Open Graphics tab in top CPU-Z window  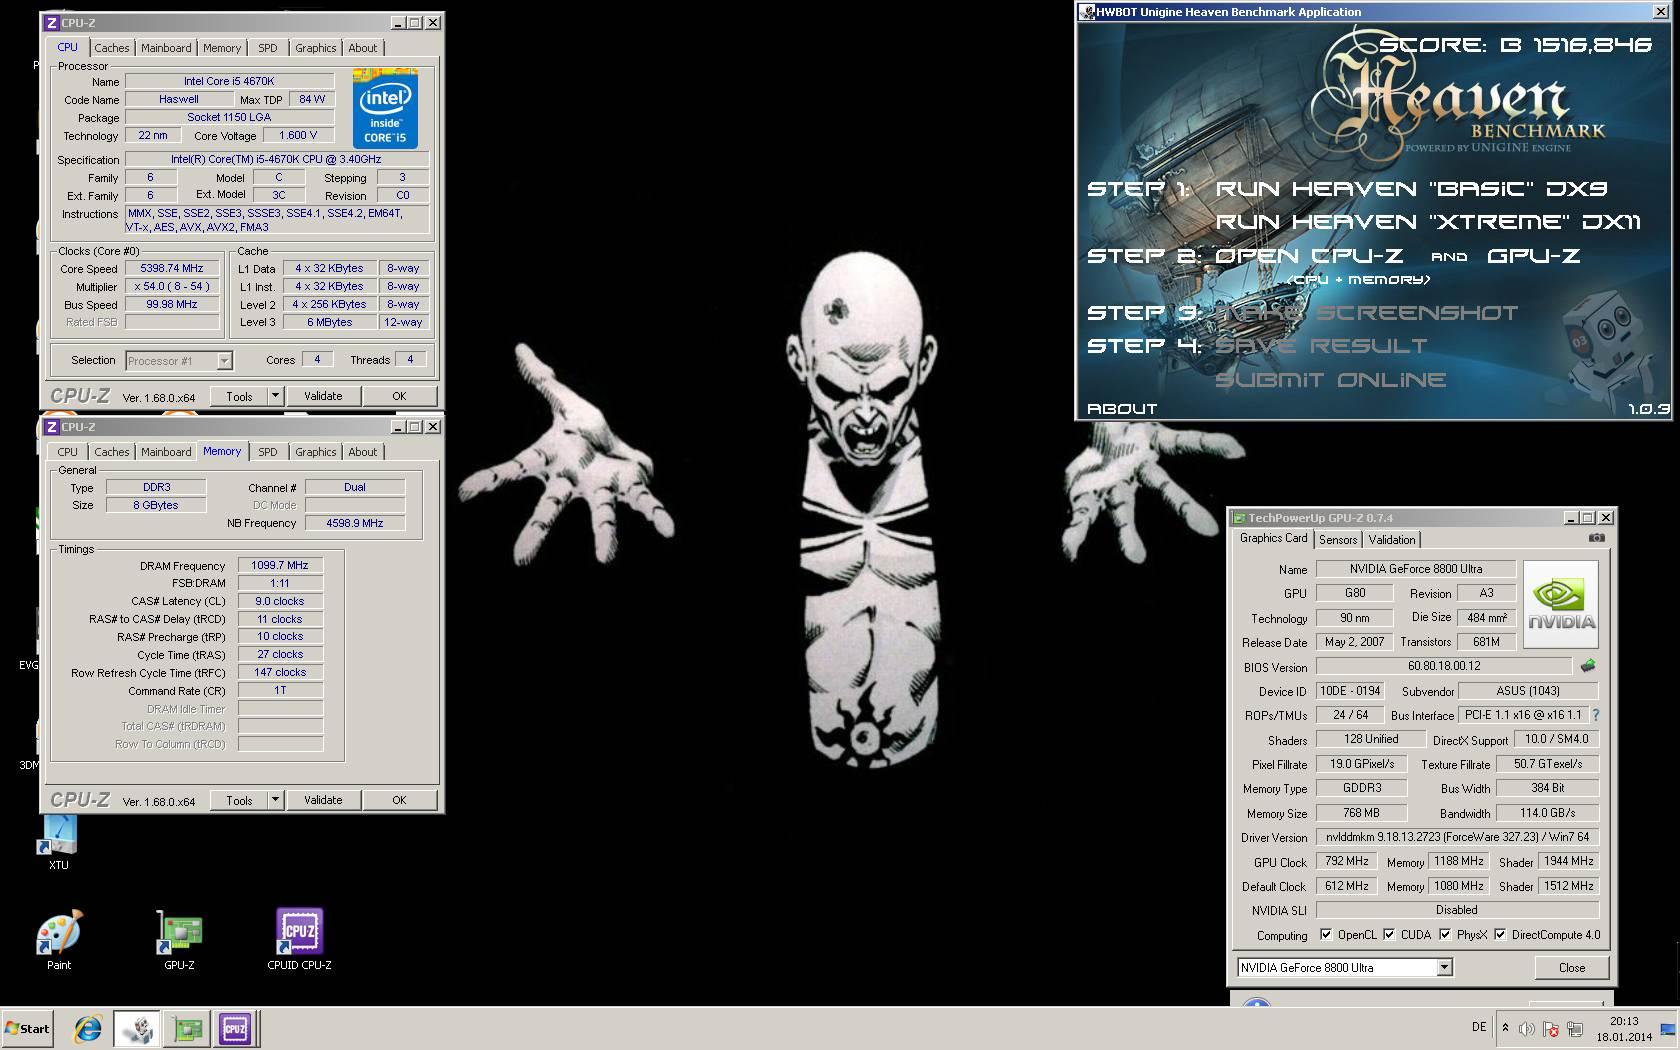tap(316, 48)
